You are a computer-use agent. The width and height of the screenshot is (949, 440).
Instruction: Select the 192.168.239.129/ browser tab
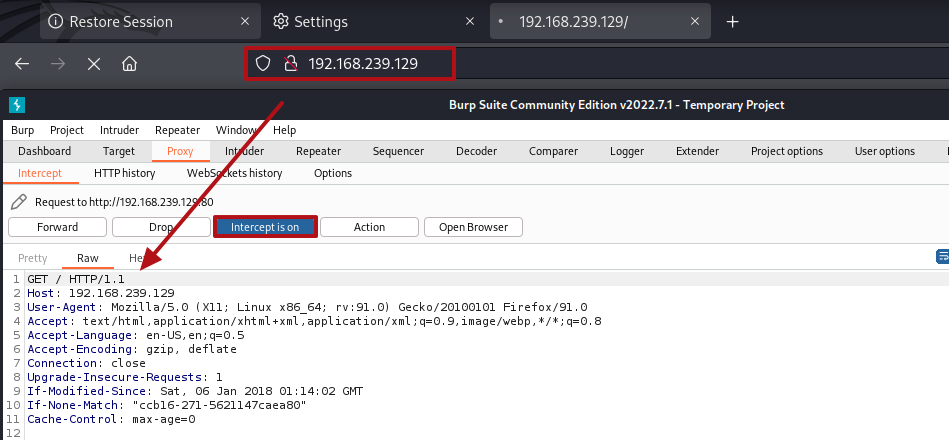pos(600,21)
